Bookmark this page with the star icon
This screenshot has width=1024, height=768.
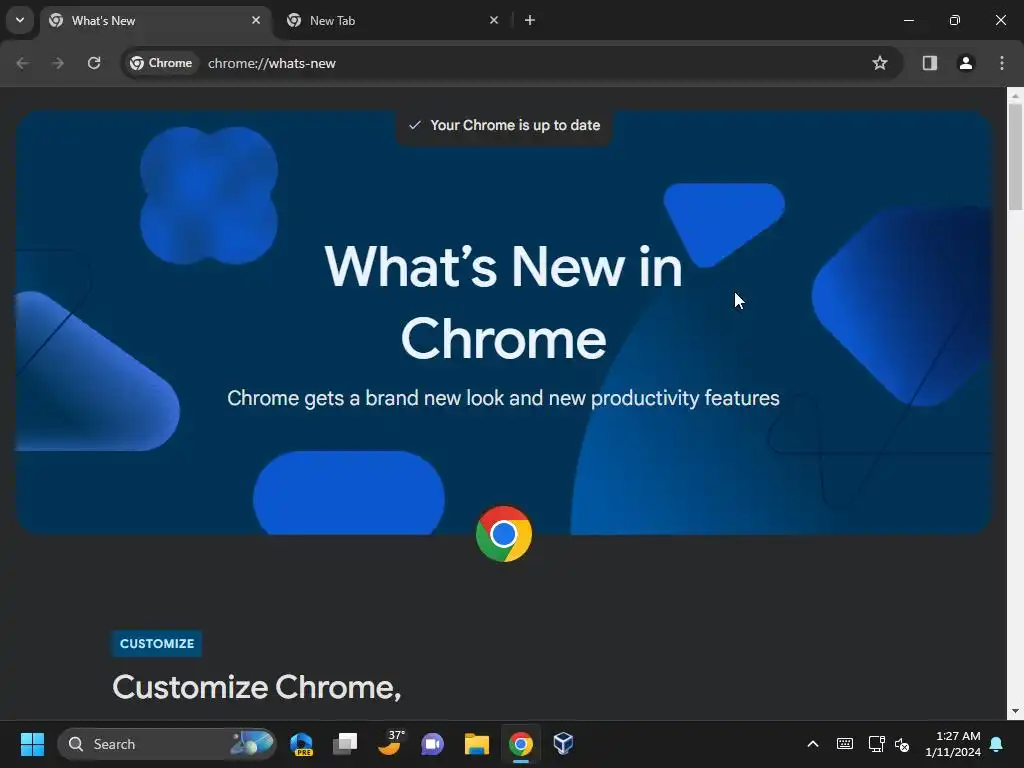[880, 63]
